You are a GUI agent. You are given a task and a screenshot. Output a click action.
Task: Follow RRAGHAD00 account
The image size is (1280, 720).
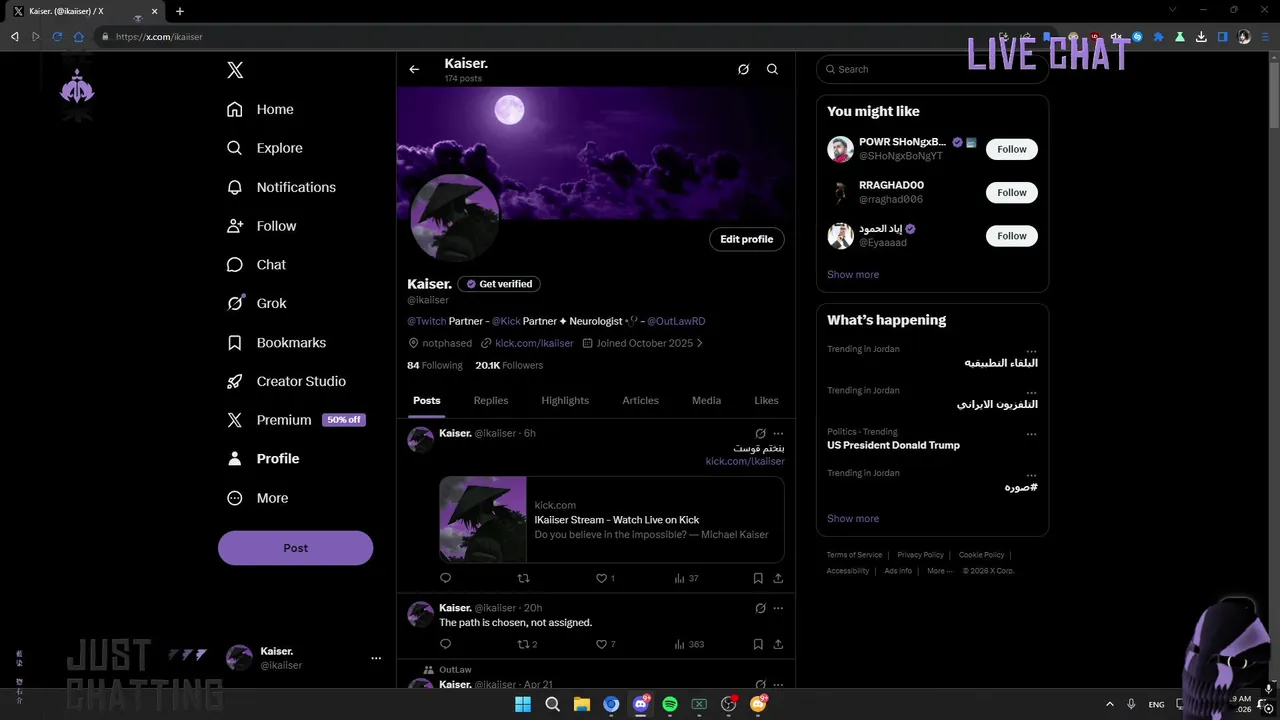coord(1012,192)
